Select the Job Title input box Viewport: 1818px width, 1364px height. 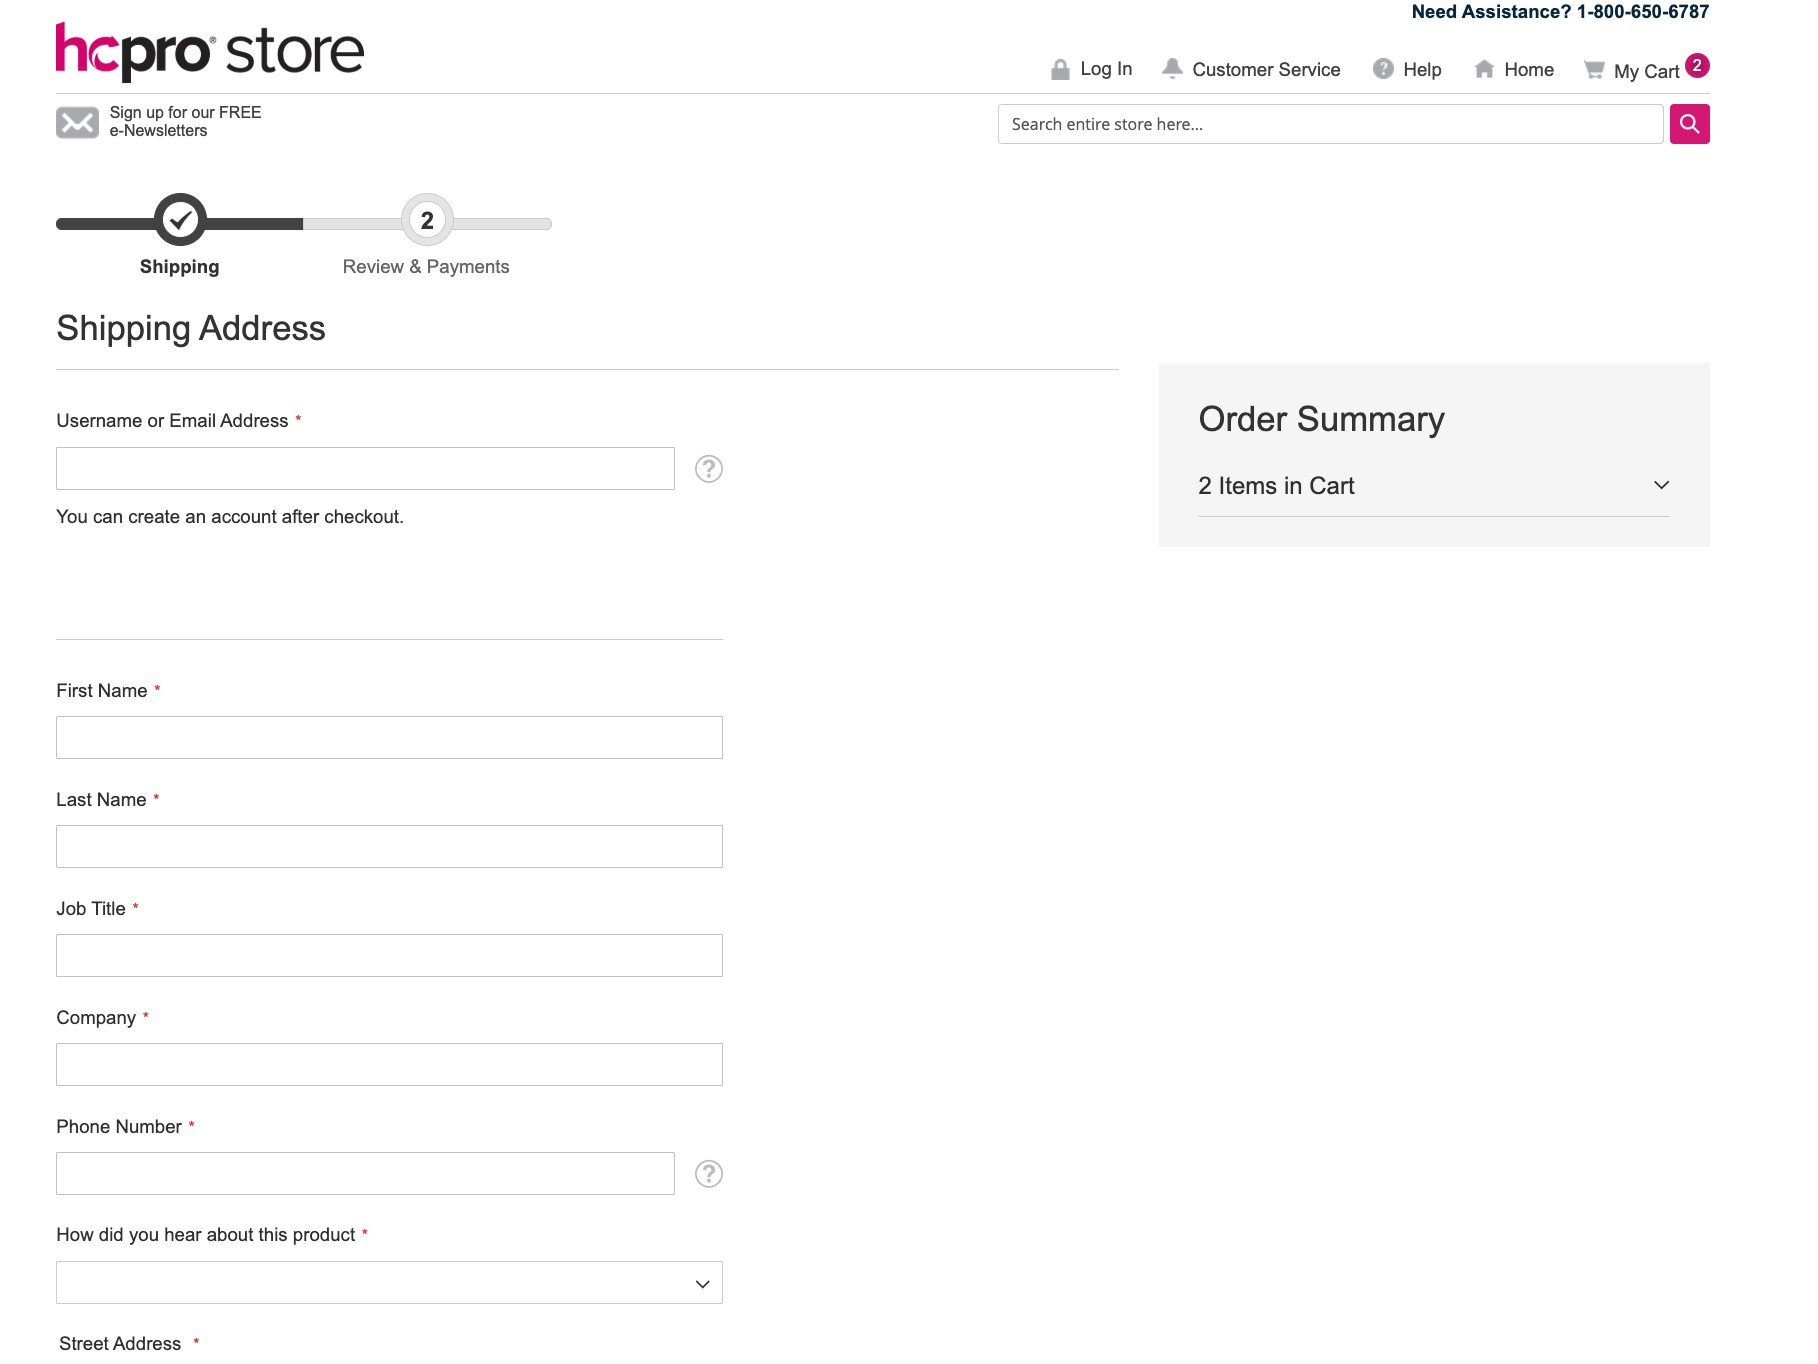tap(389, 956)
